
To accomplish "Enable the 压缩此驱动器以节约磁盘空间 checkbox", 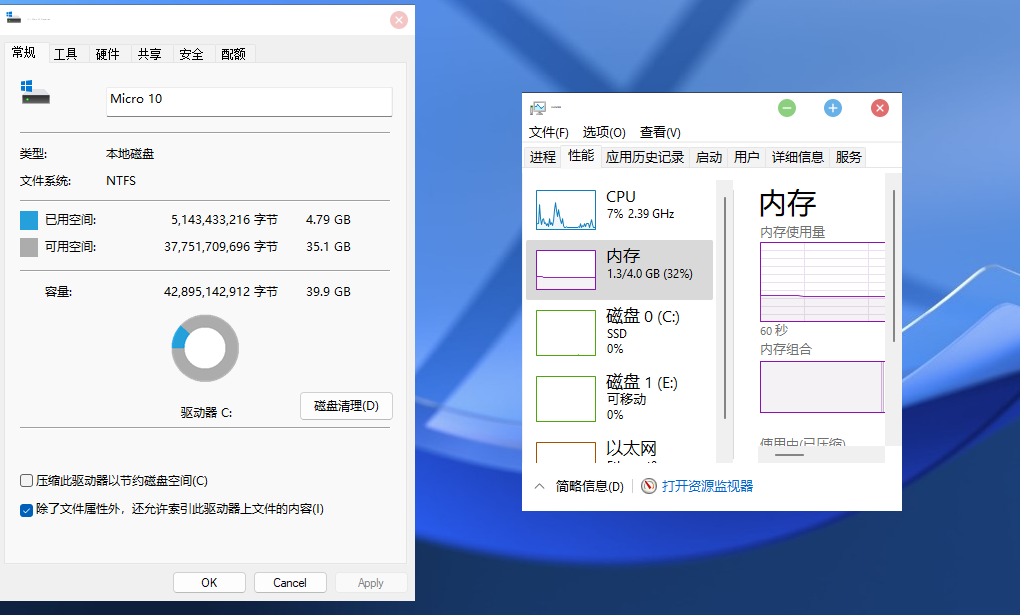I will 25,480.
